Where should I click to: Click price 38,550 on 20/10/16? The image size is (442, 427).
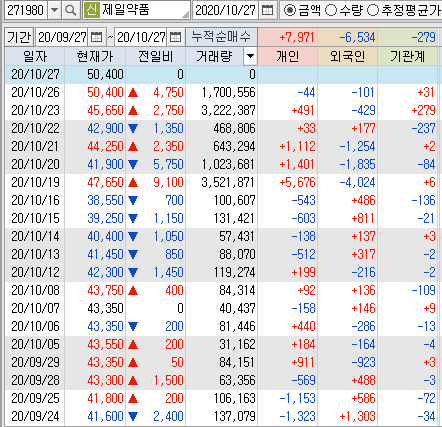[x=105, y=200]
